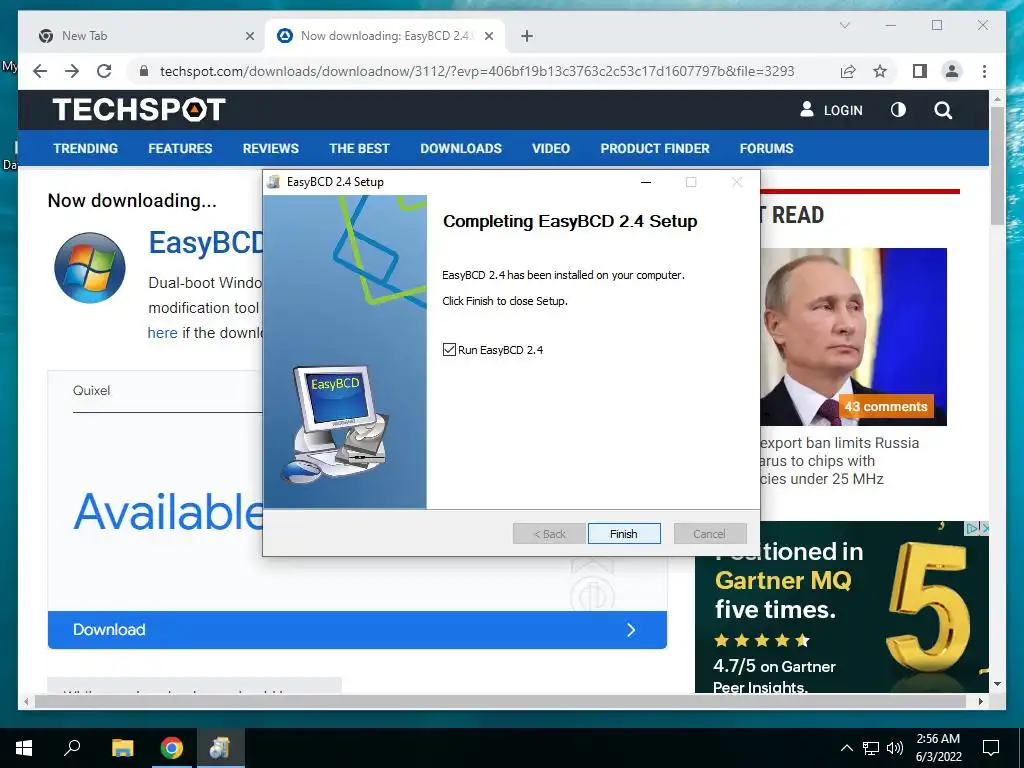
Task: Open the article photo thumbnail
Action: 853,337
